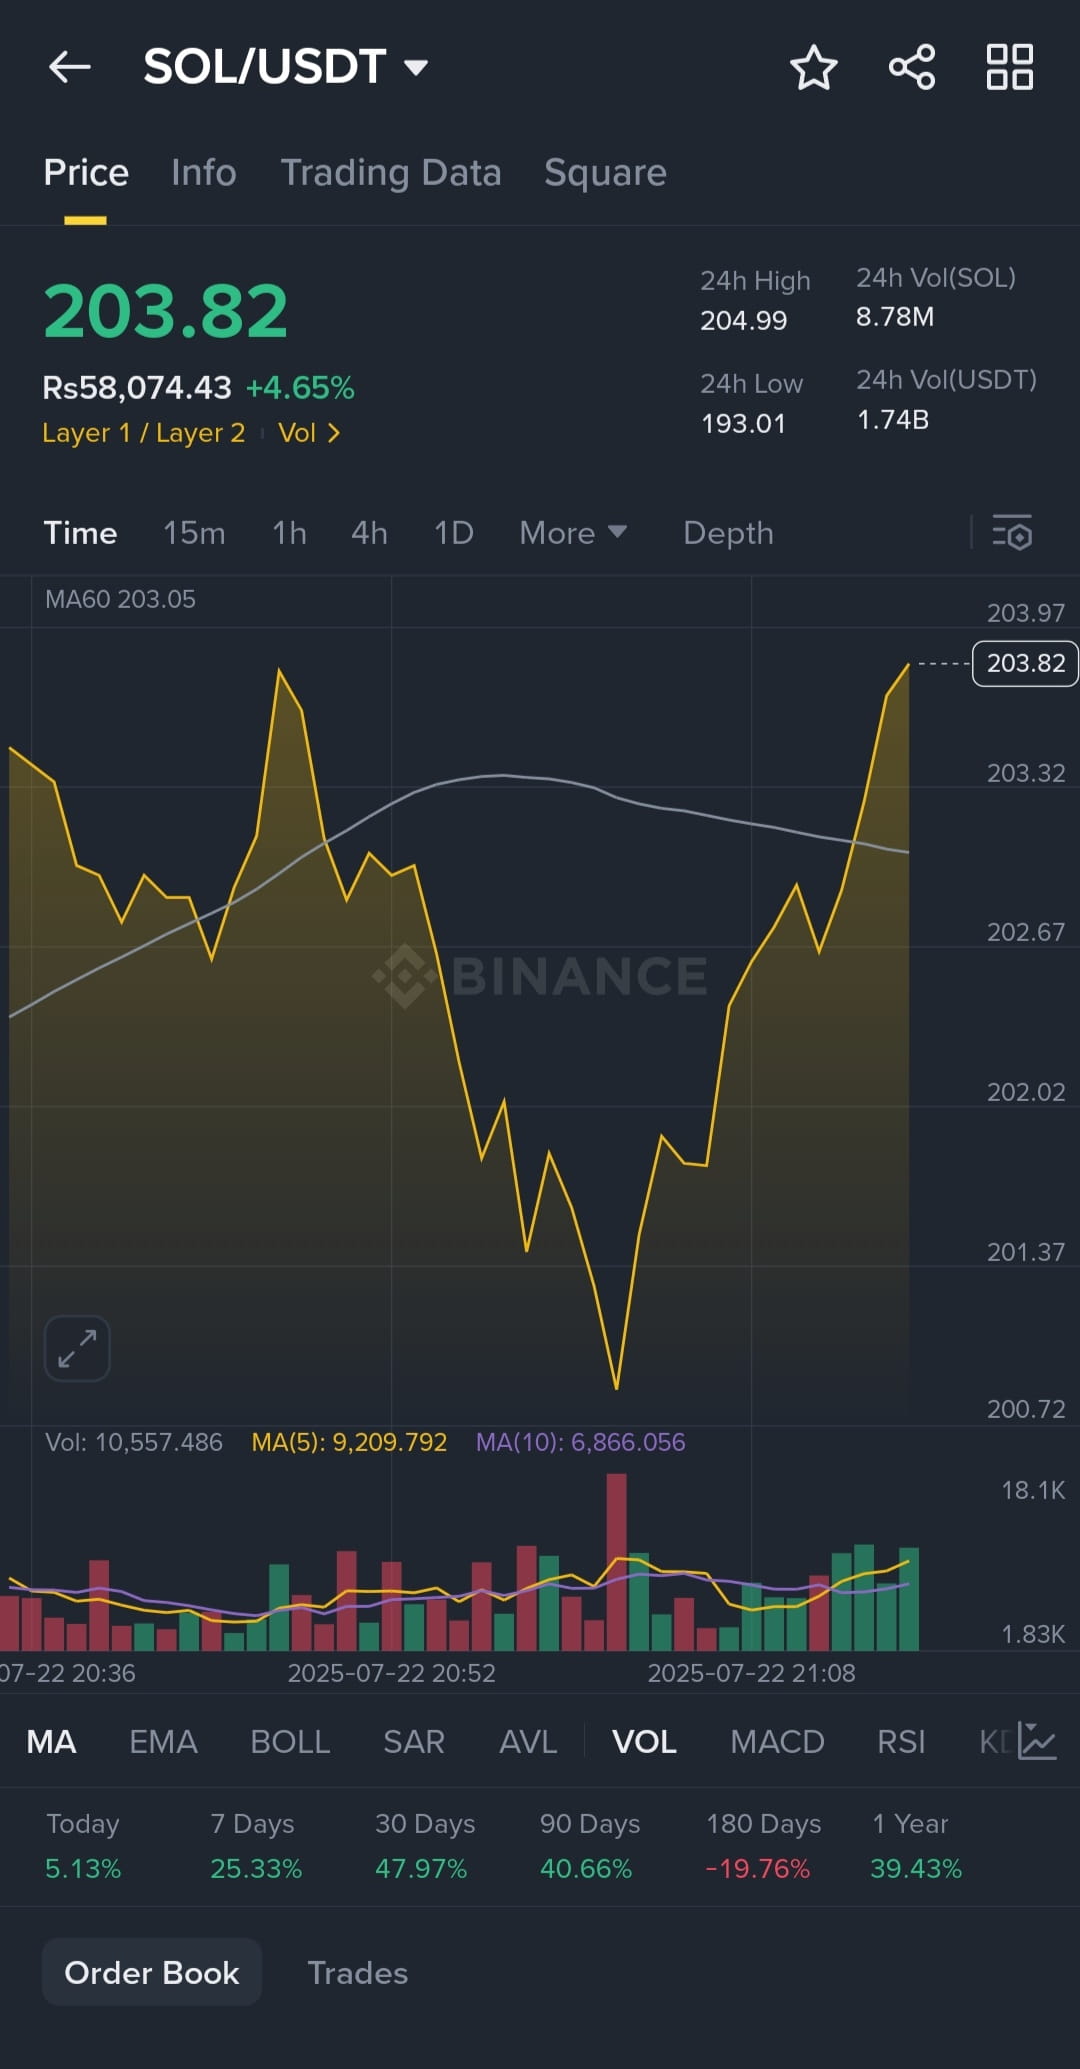Open the SOL/USDT pair dropdown
Screen dimensions: 1080x2069
[286, 67]
